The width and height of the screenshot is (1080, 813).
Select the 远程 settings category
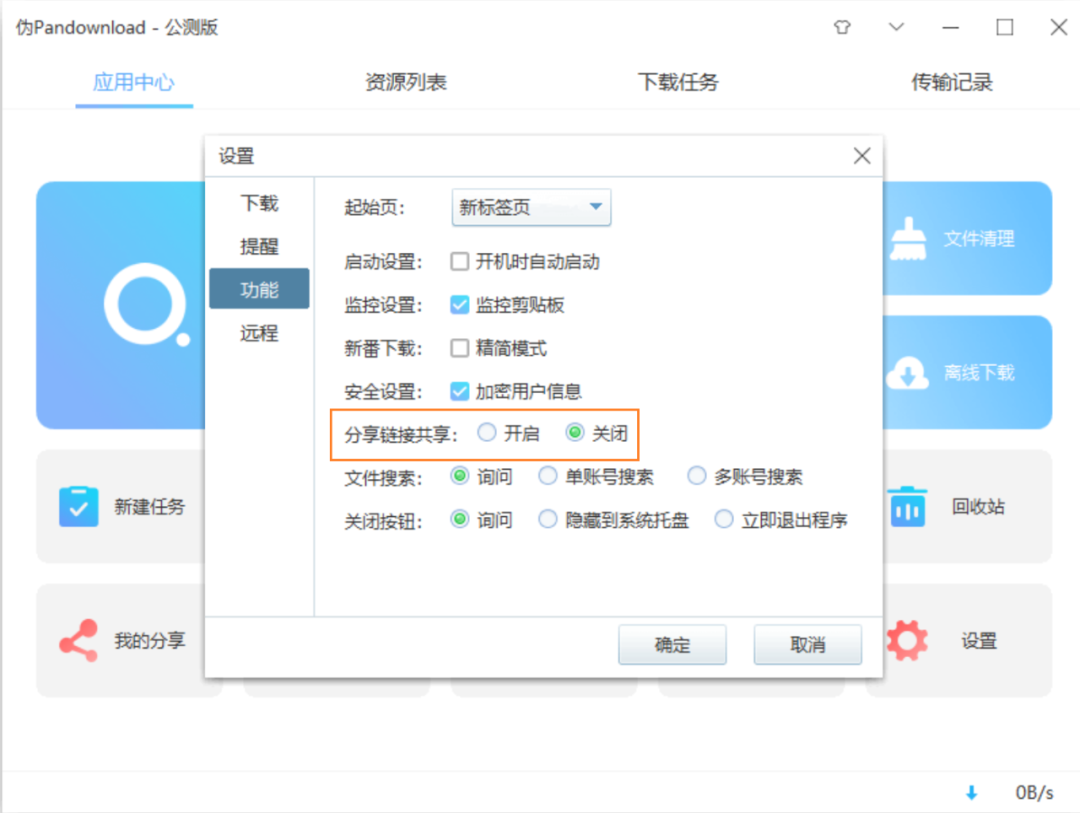tap(258, 333)
